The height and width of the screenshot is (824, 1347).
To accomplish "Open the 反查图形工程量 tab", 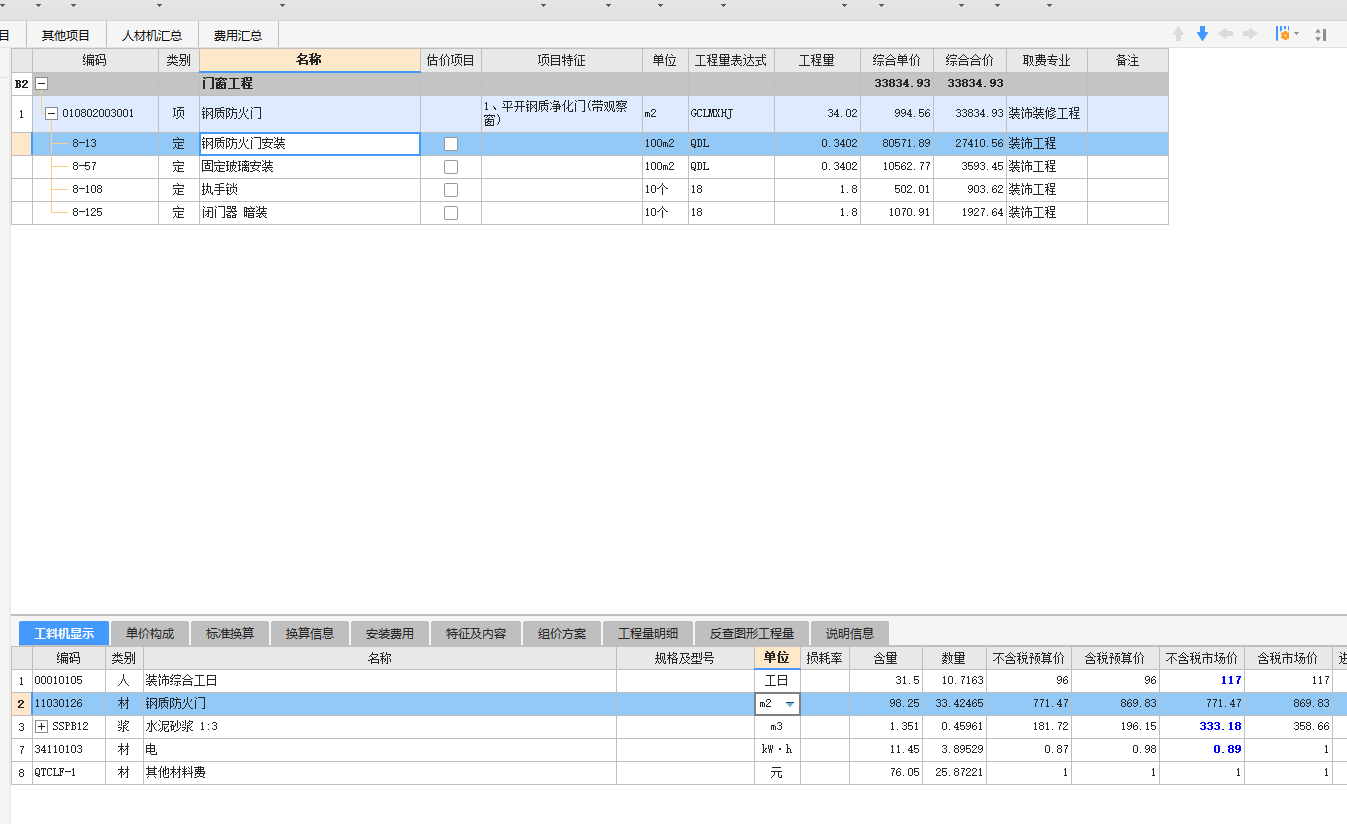I will [x=752, y=633].
